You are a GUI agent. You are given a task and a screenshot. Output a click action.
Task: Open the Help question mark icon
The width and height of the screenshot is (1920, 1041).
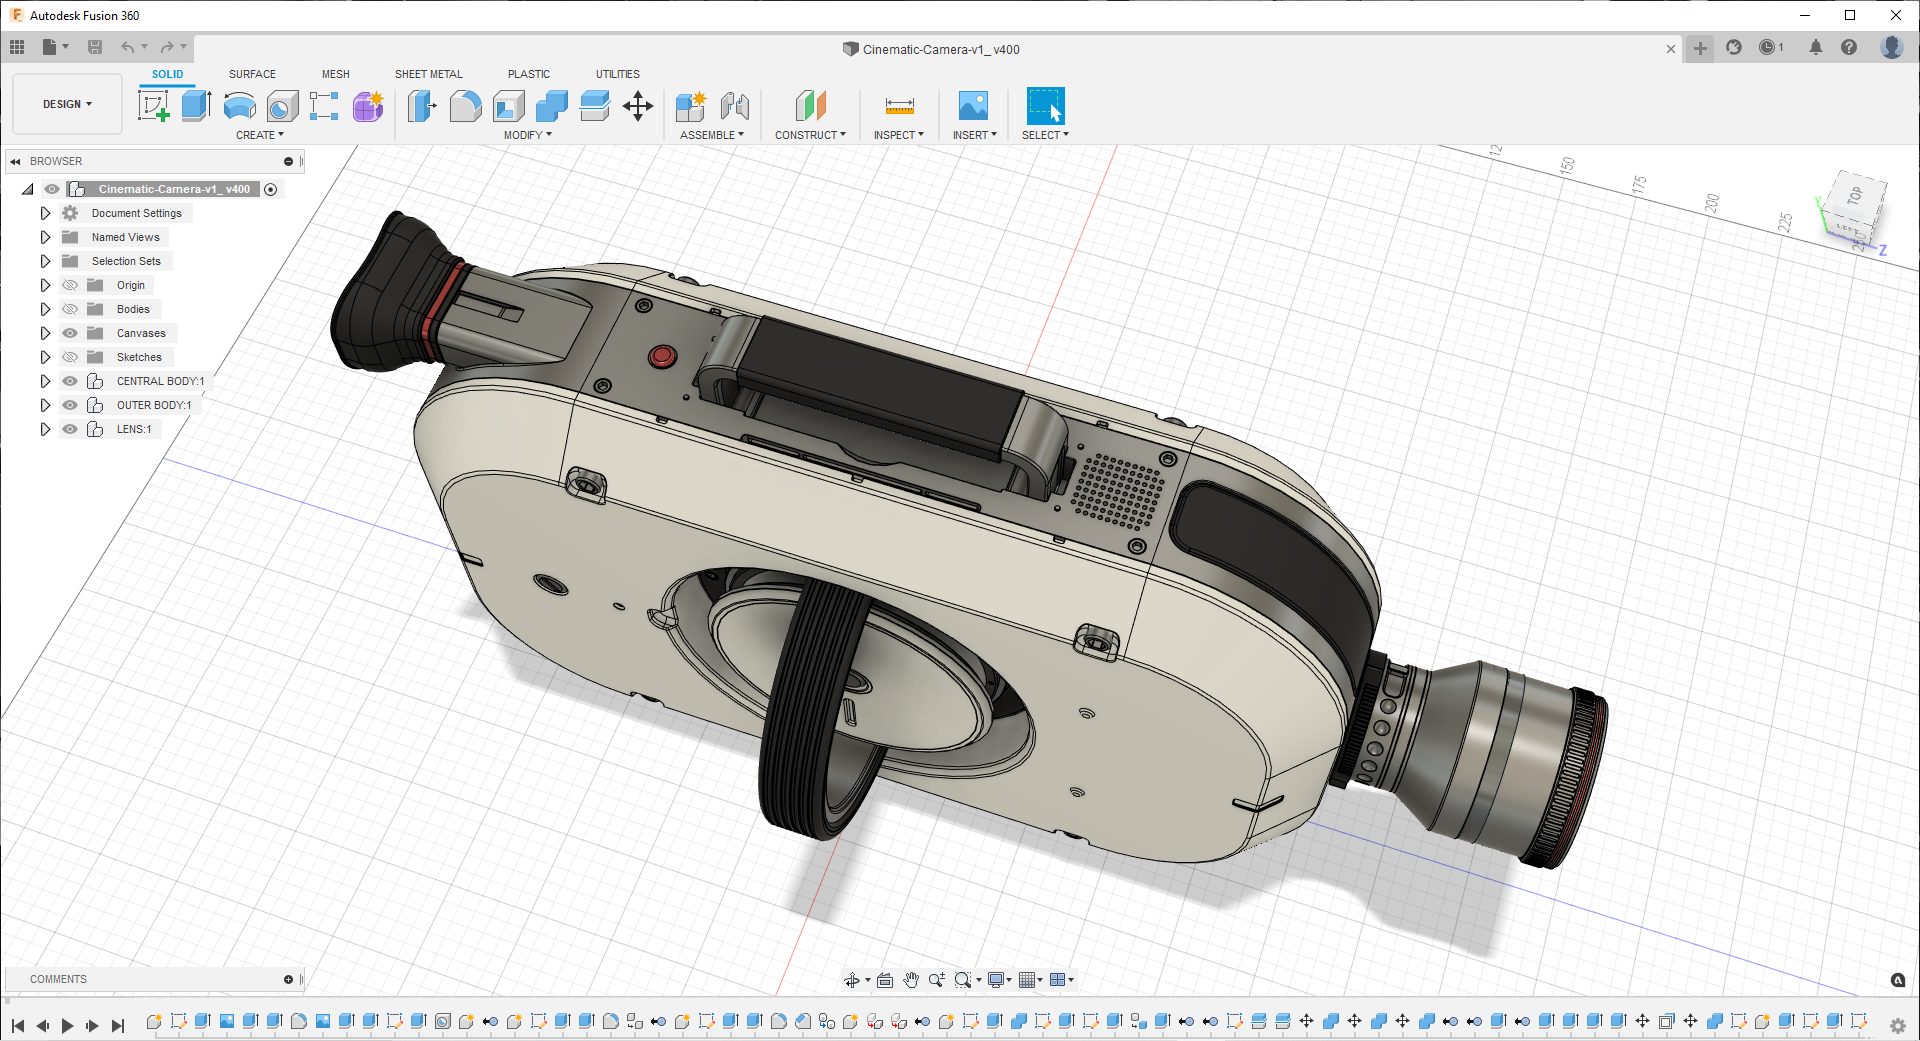[x=1849, y=48]
